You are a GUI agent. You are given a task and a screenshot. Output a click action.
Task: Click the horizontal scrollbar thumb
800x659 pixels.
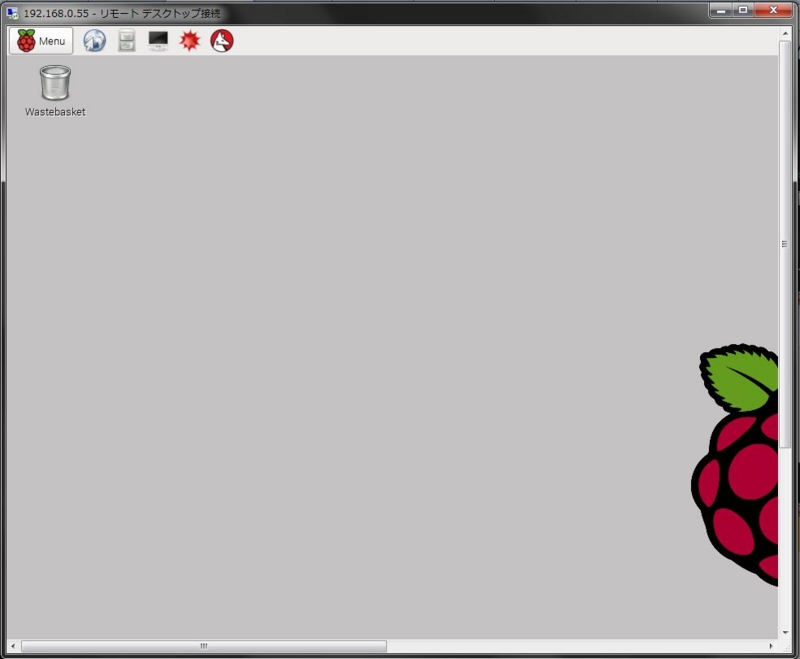204,646
